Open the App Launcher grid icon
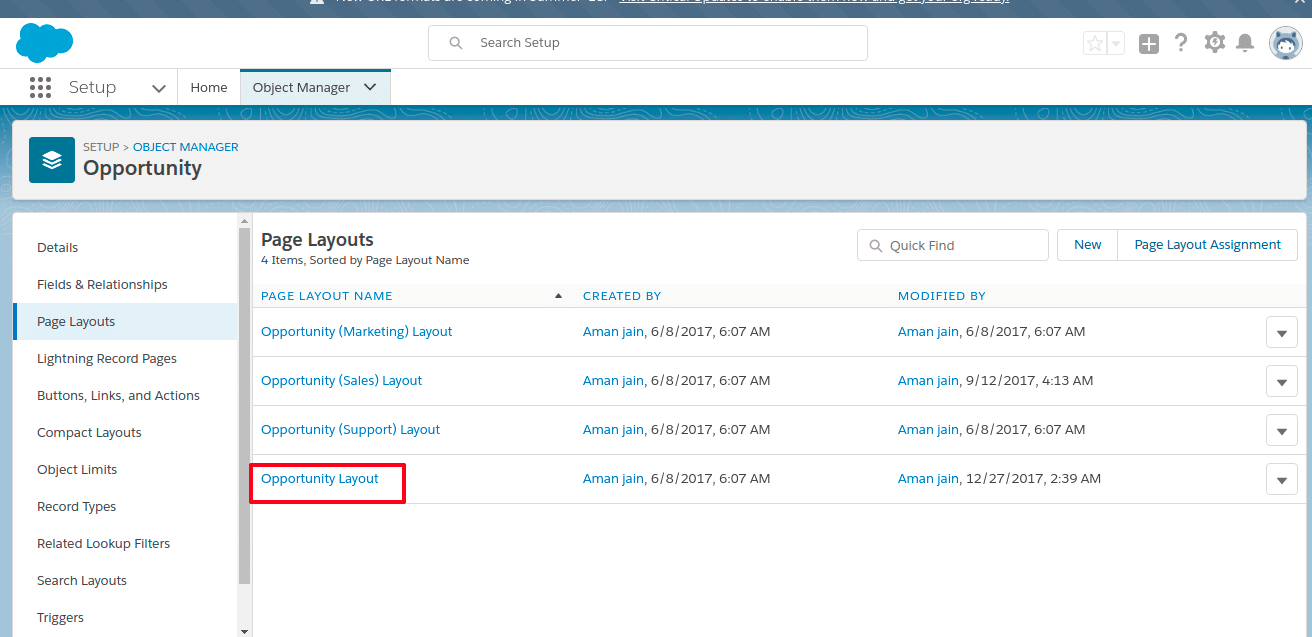The width and height of the screenshot is (1312, 637). (x=40, y=88)
